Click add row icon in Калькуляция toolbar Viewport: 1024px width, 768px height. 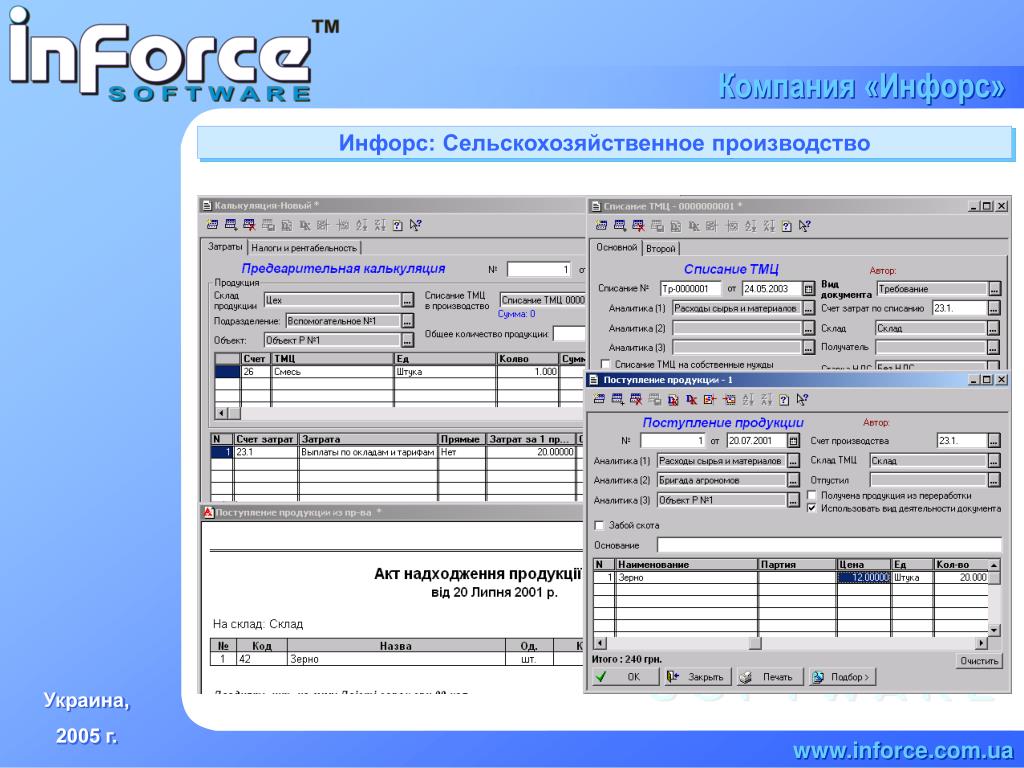point(231,225)
